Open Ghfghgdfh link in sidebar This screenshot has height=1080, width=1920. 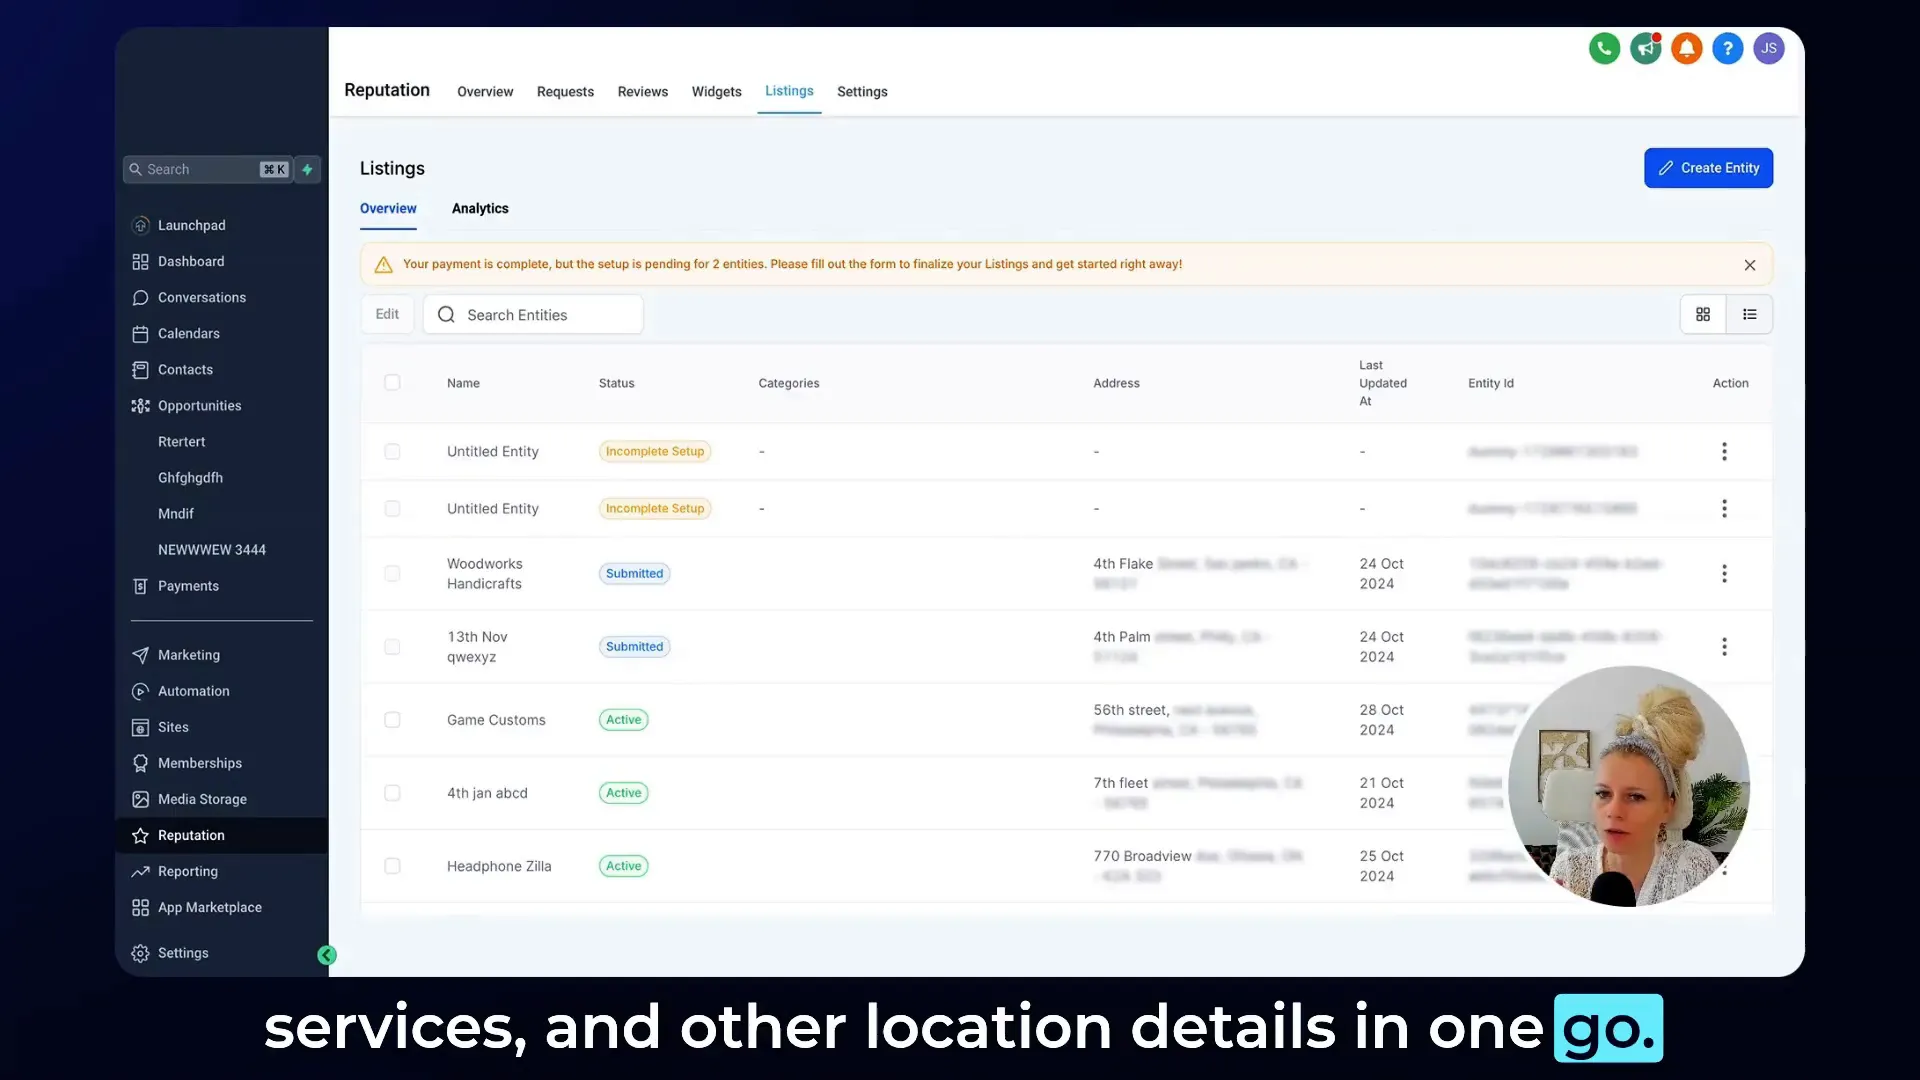[190, 477]
